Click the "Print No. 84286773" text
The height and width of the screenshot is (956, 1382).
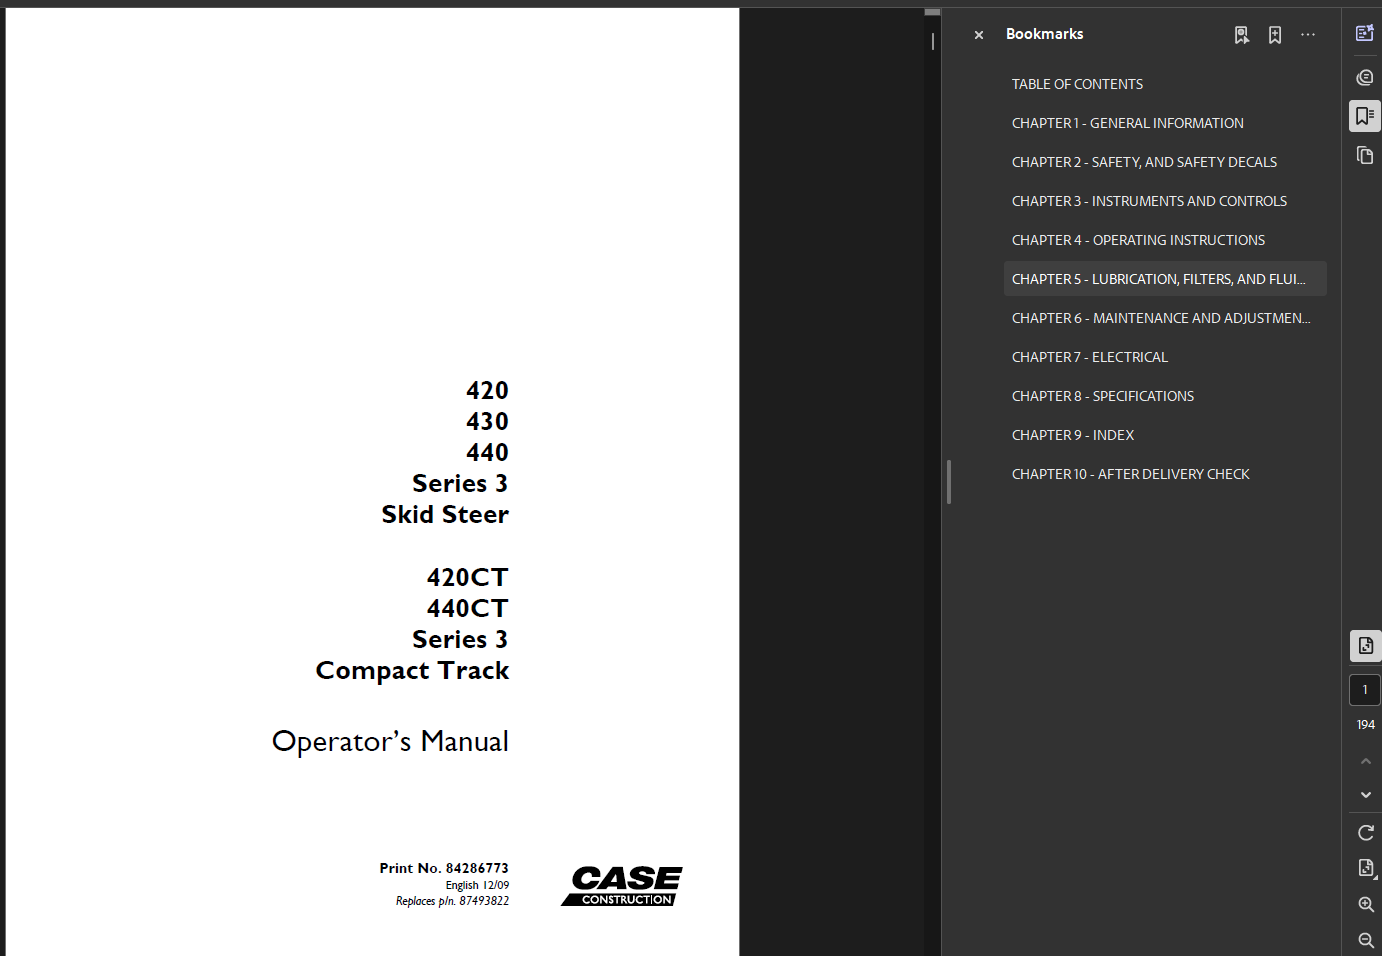(x=444, y=868)
